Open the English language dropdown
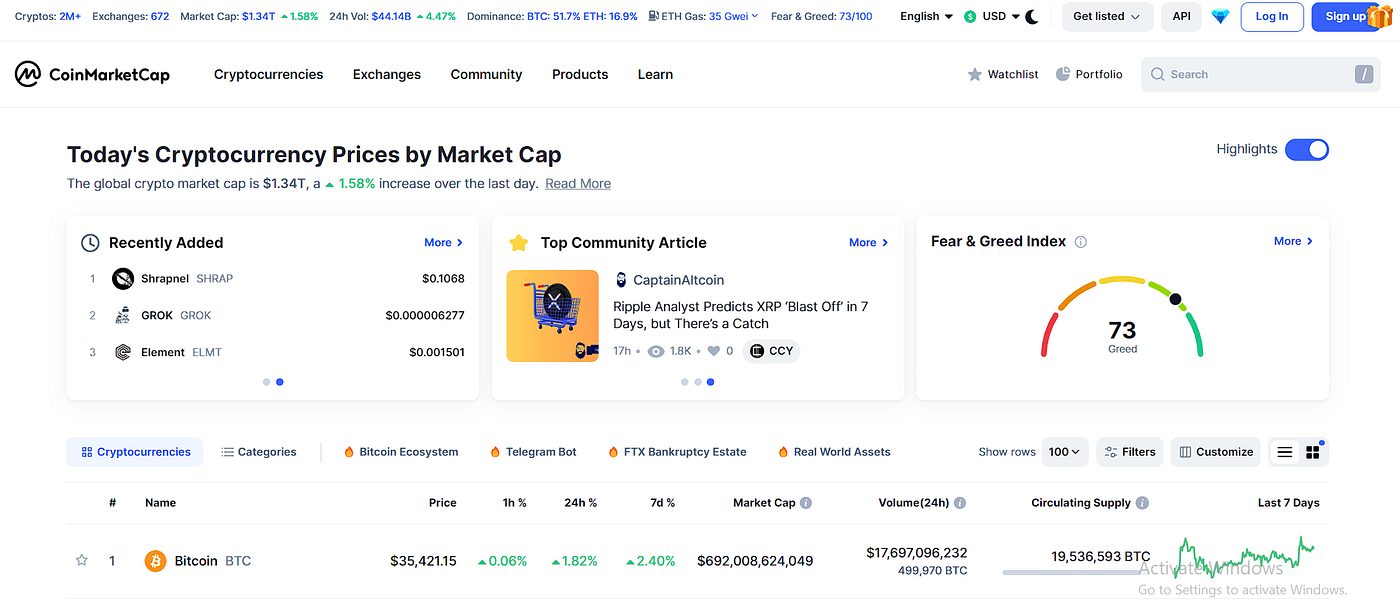 [927, 16]
